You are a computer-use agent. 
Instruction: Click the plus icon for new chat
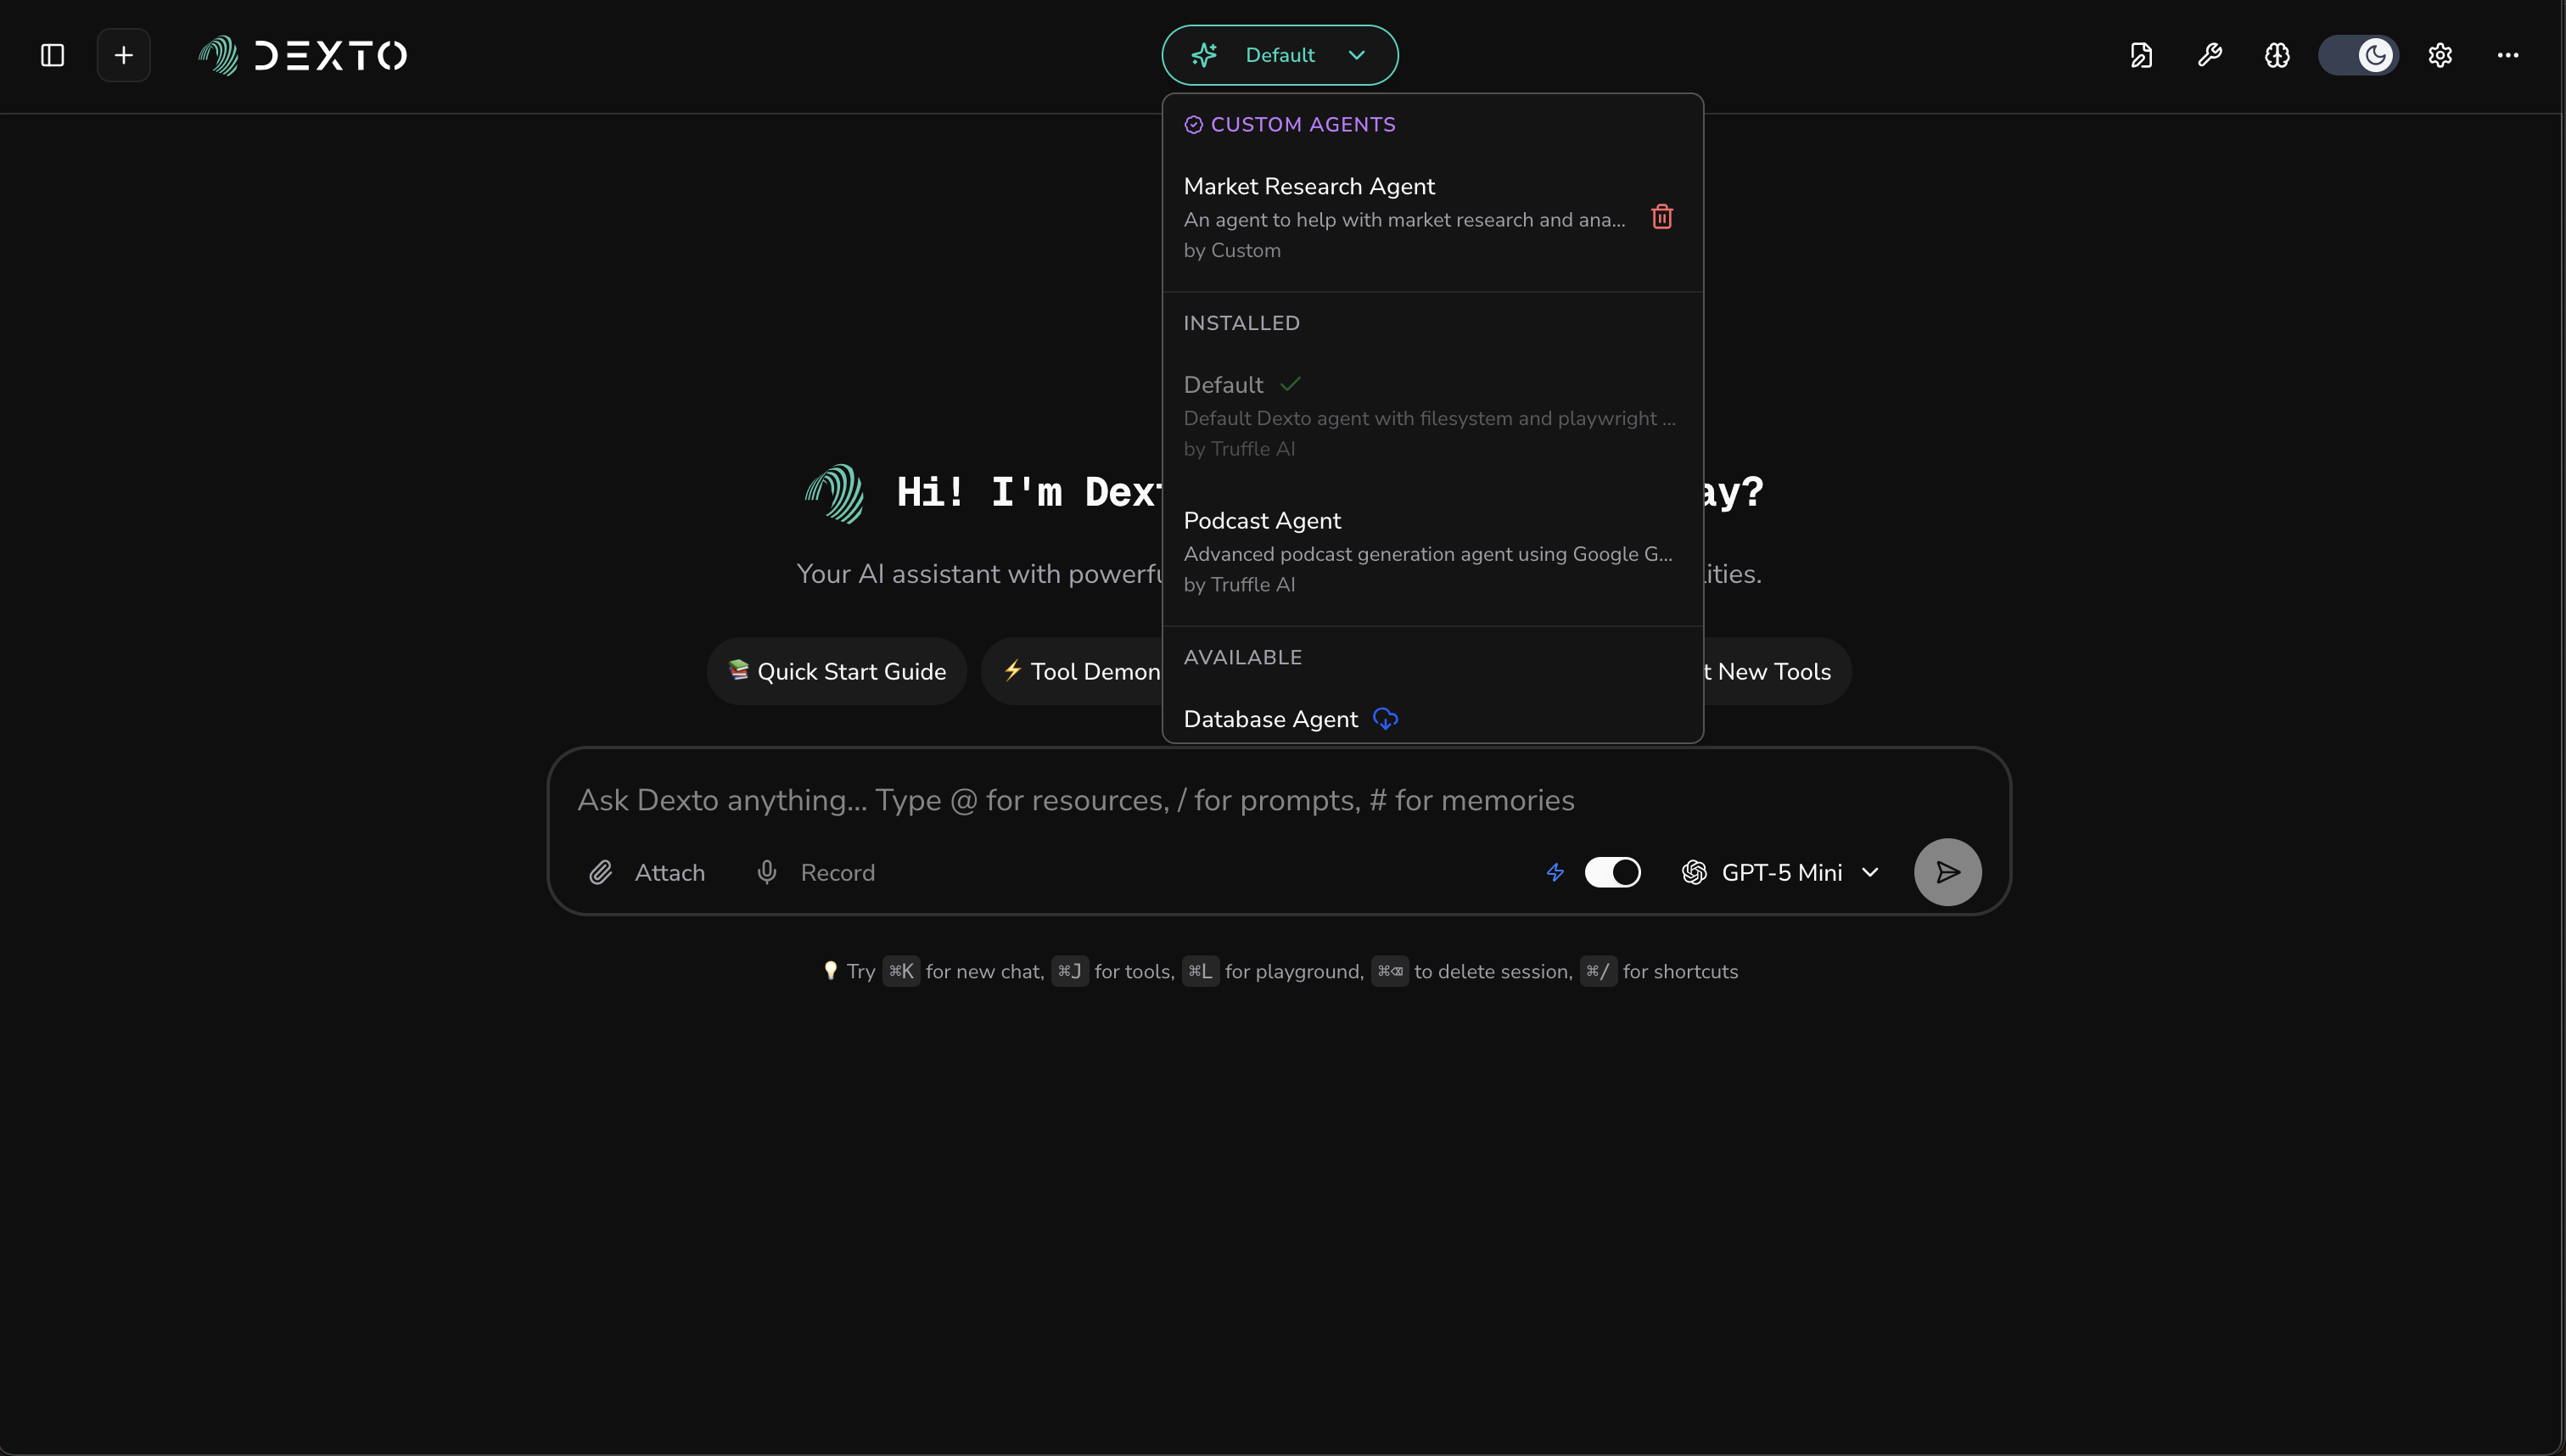(x=123, y=55)
